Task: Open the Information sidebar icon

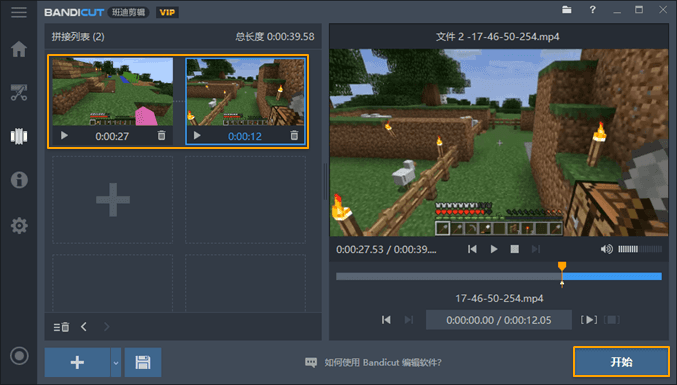Action: coord(19,180)
